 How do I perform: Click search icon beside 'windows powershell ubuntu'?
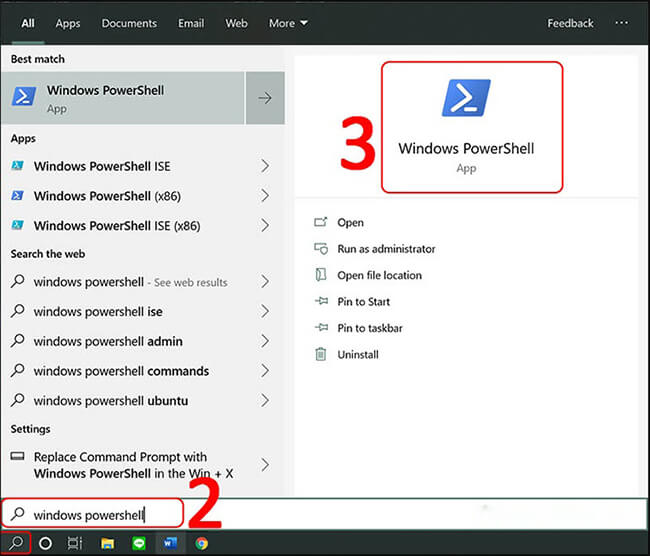pyautogui.click(x=17, y=400)
